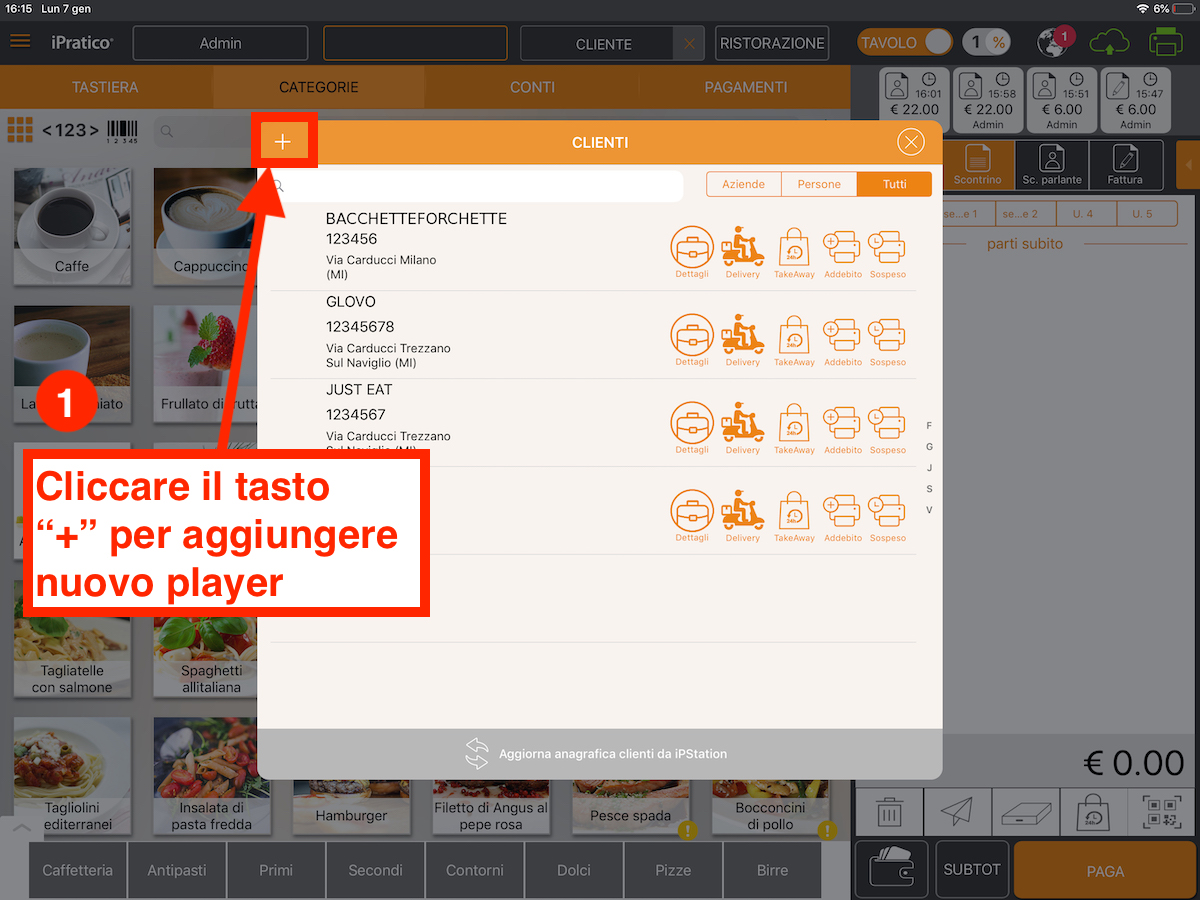
Task: Select the Caffetteria category
Action: (x=78, y=870)
